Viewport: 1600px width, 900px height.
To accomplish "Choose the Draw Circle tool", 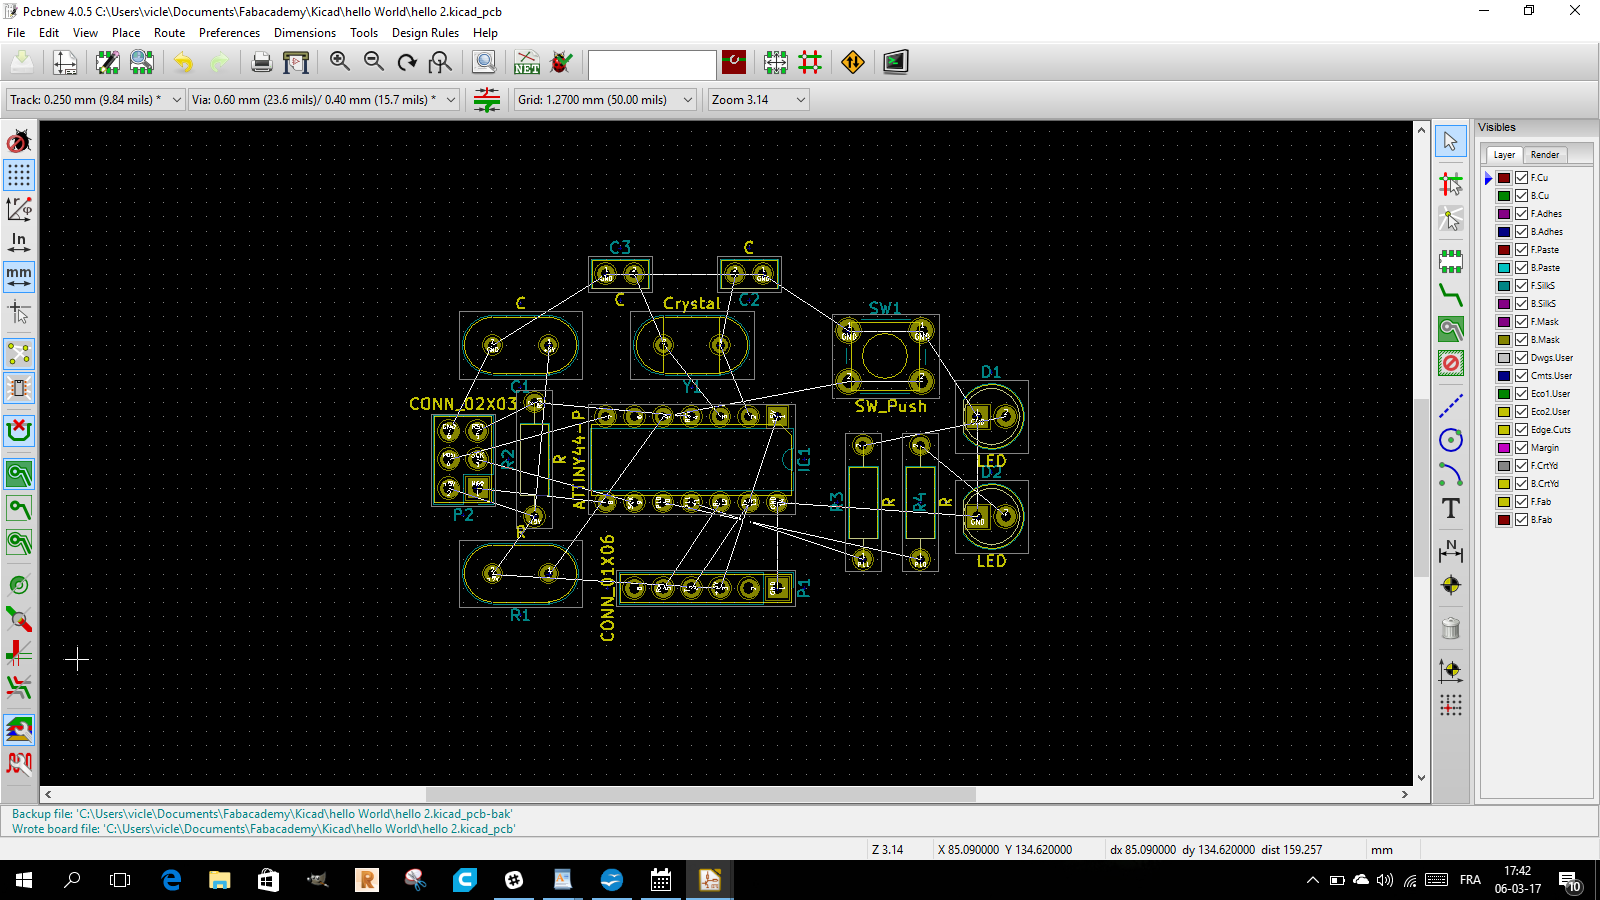I will coord(1451,440).
